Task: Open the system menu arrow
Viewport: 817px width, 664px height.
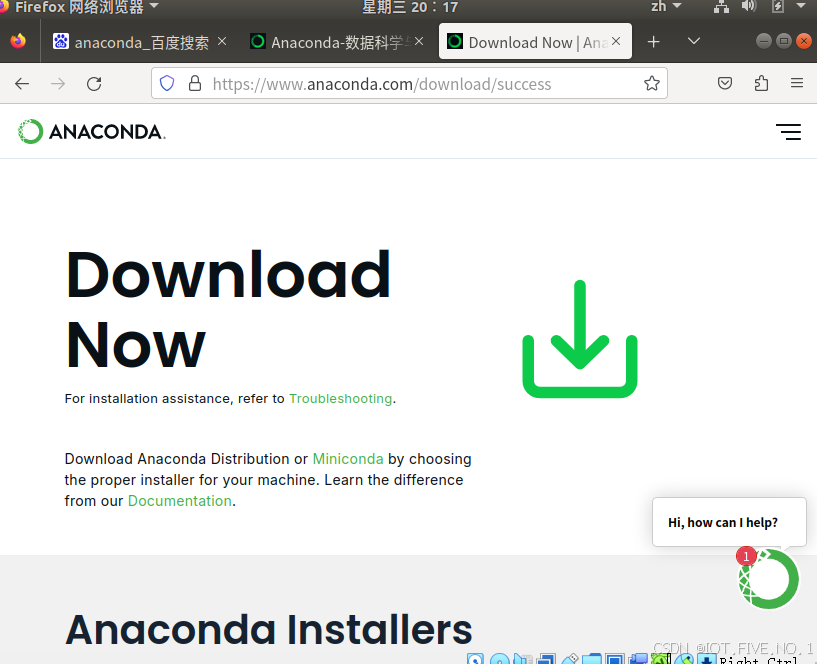Action: tap(801, 6)
